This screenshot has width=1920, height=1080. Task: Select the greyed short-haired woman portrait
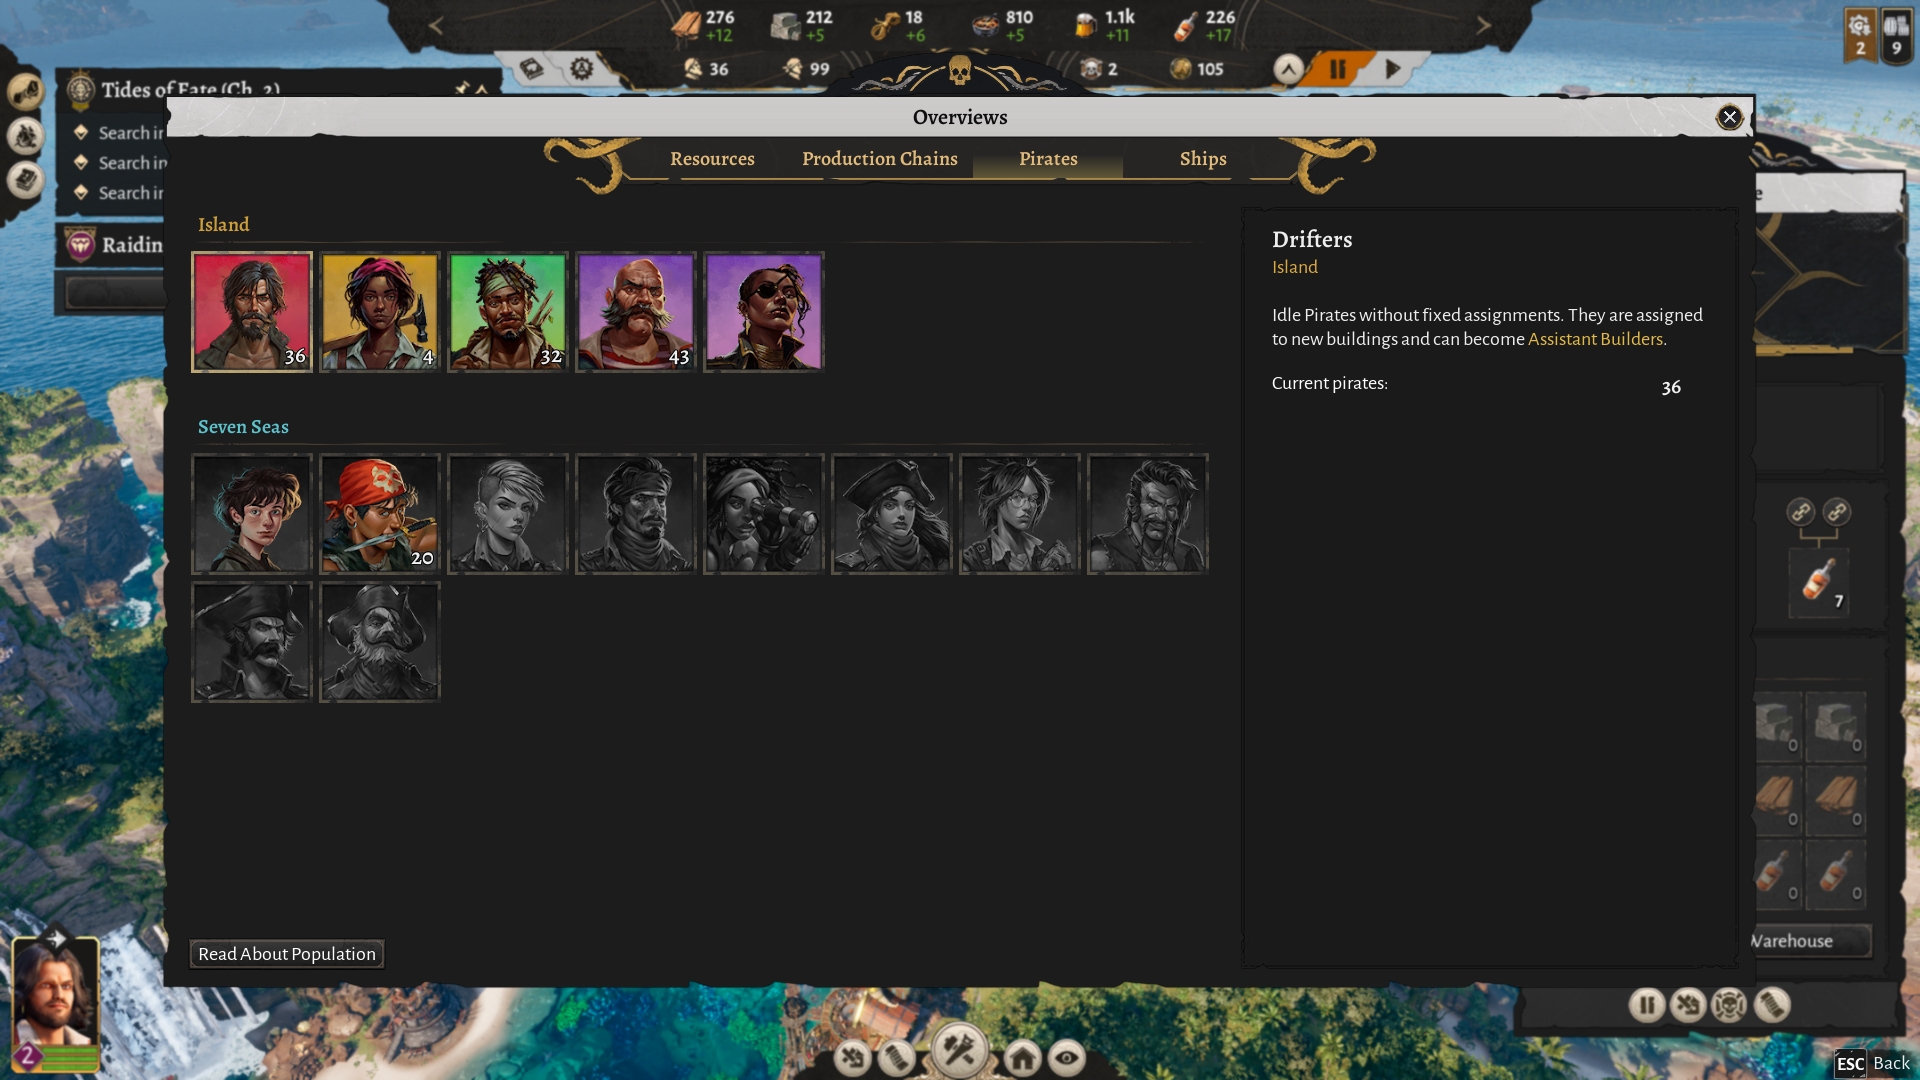pos(508,514)
